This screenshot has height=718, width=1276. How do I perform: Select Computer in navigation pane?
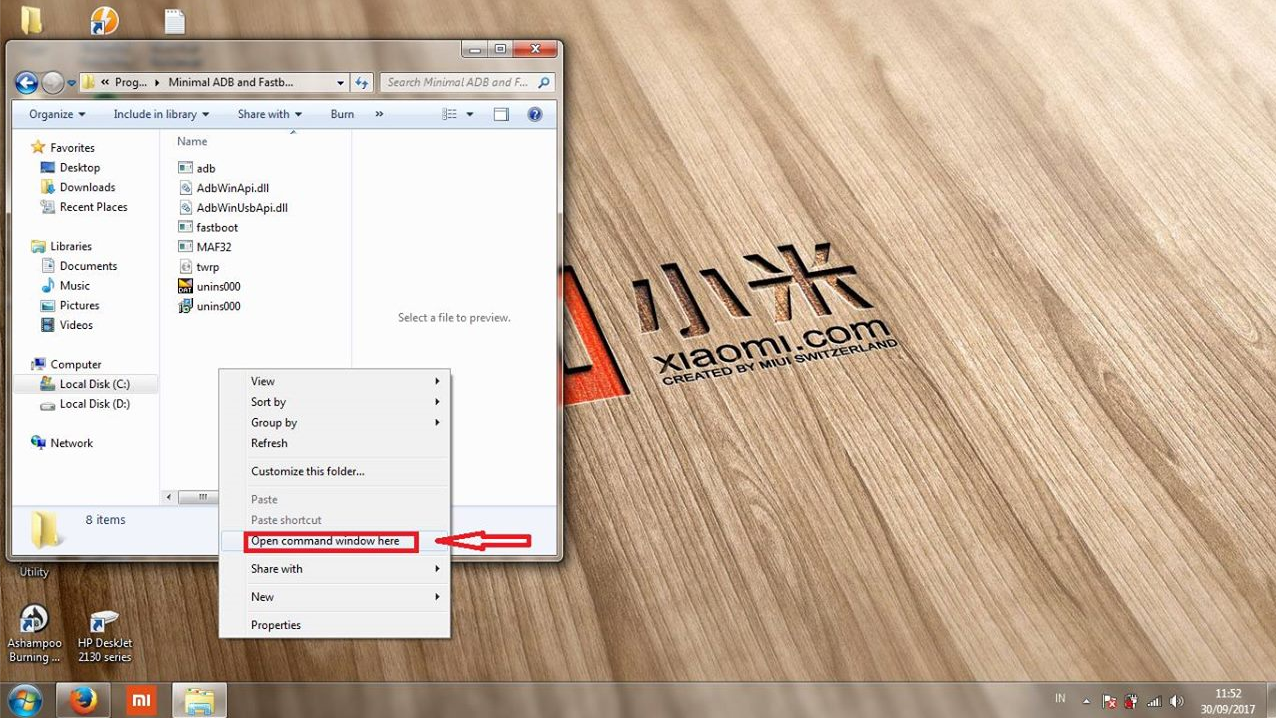[x=66, y=365]
